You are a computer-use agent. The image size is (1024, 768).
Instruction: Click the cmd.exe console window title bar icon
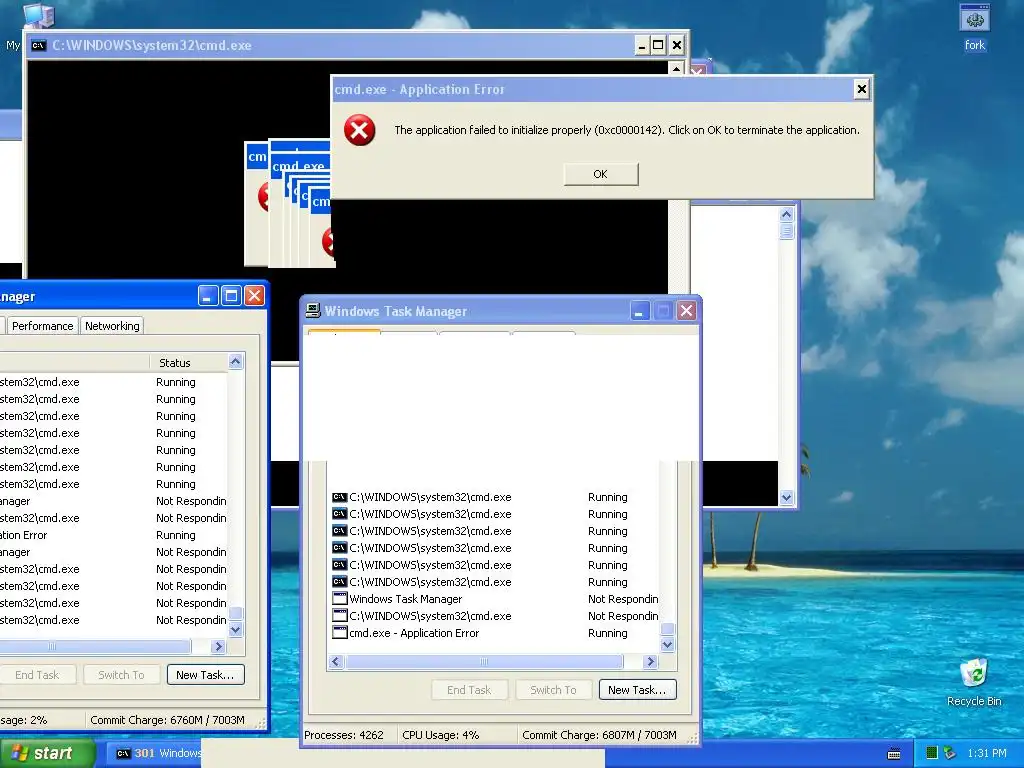(39, 45)
